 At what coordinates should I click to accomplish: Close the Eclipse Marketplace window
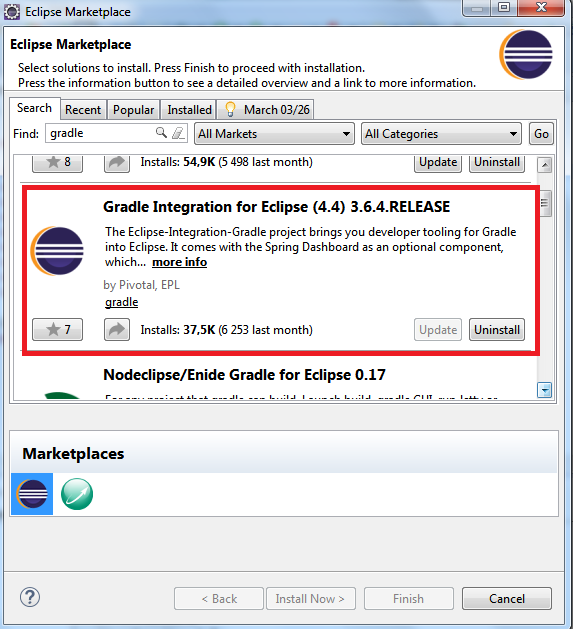(541, 7)
